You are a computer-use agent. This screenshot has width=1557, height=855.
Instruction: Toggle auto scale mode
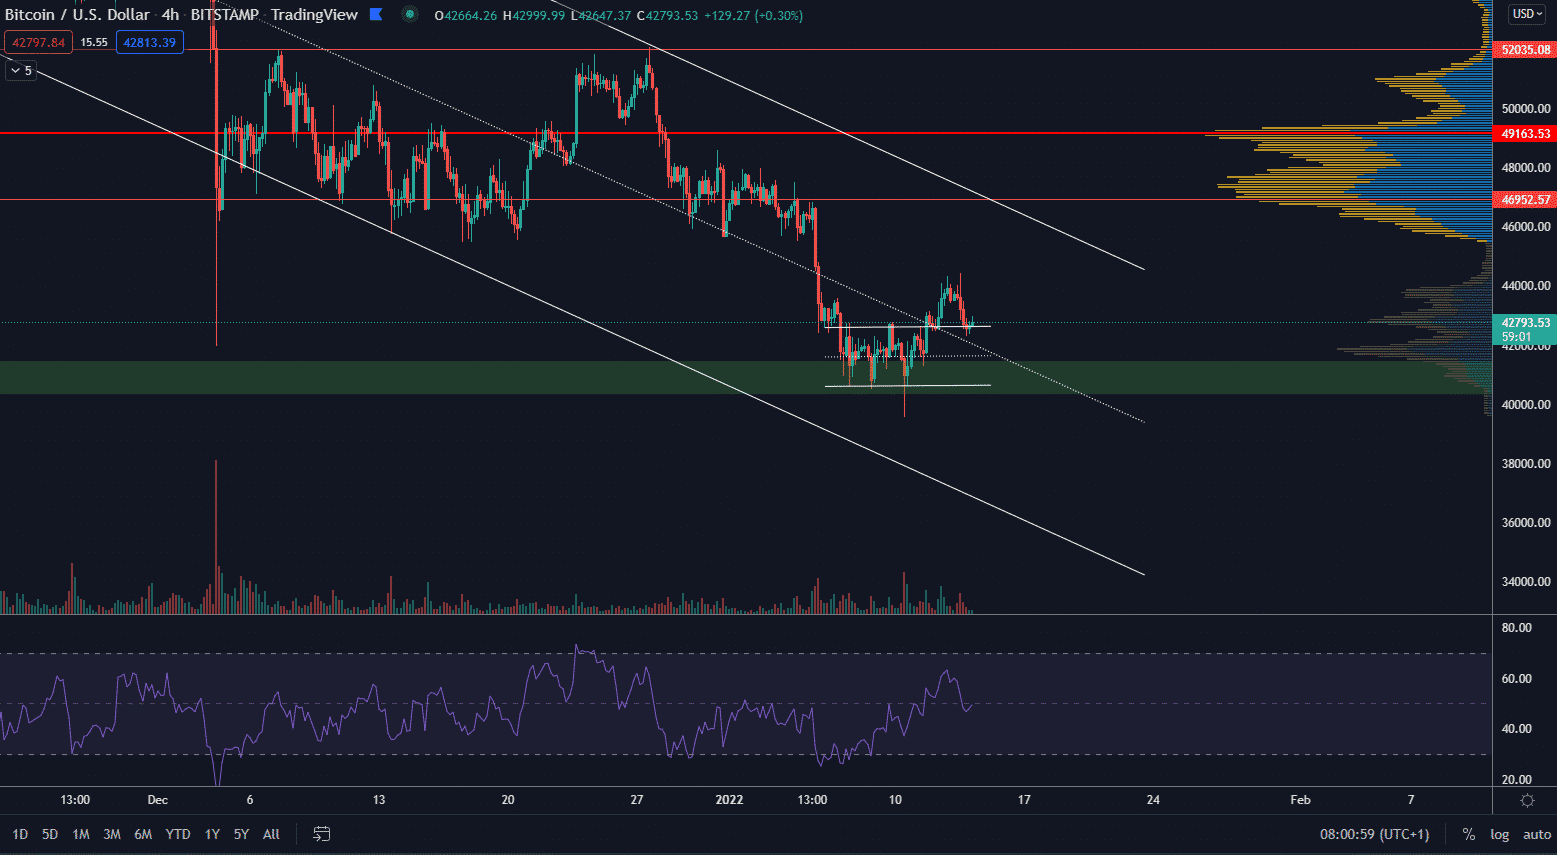1536,834
